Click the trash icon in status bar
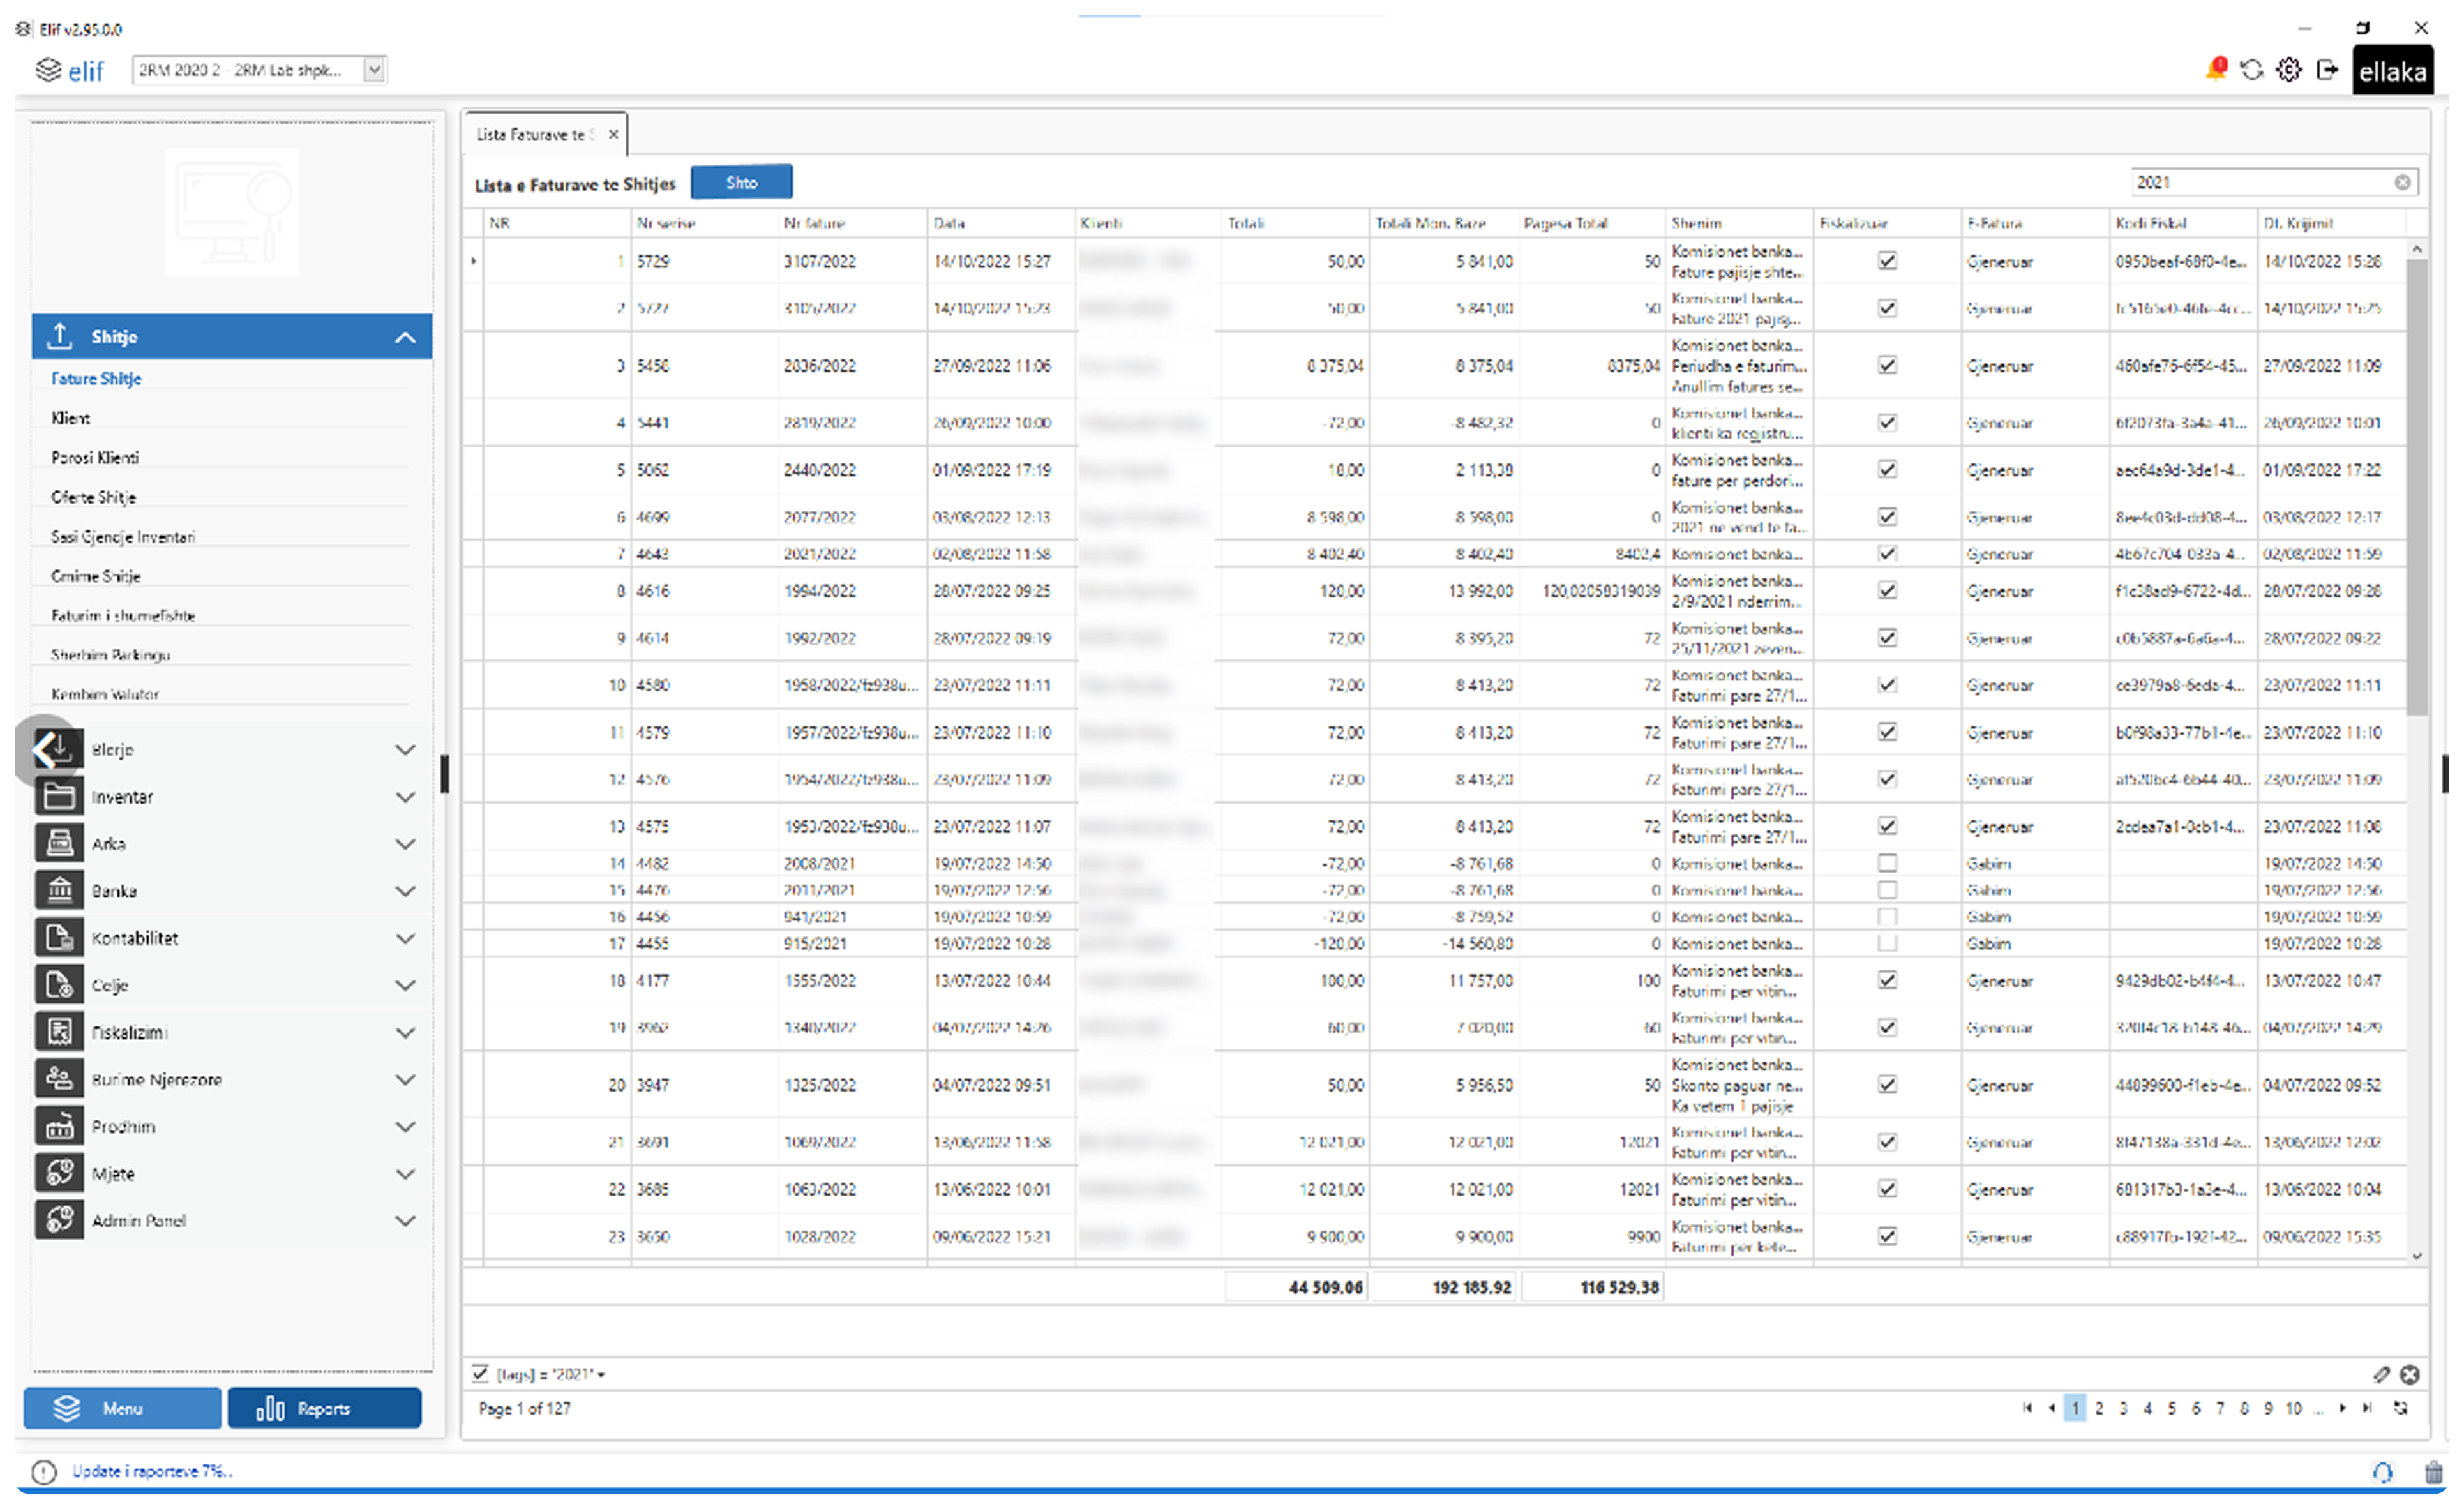 point(2434,1471)
